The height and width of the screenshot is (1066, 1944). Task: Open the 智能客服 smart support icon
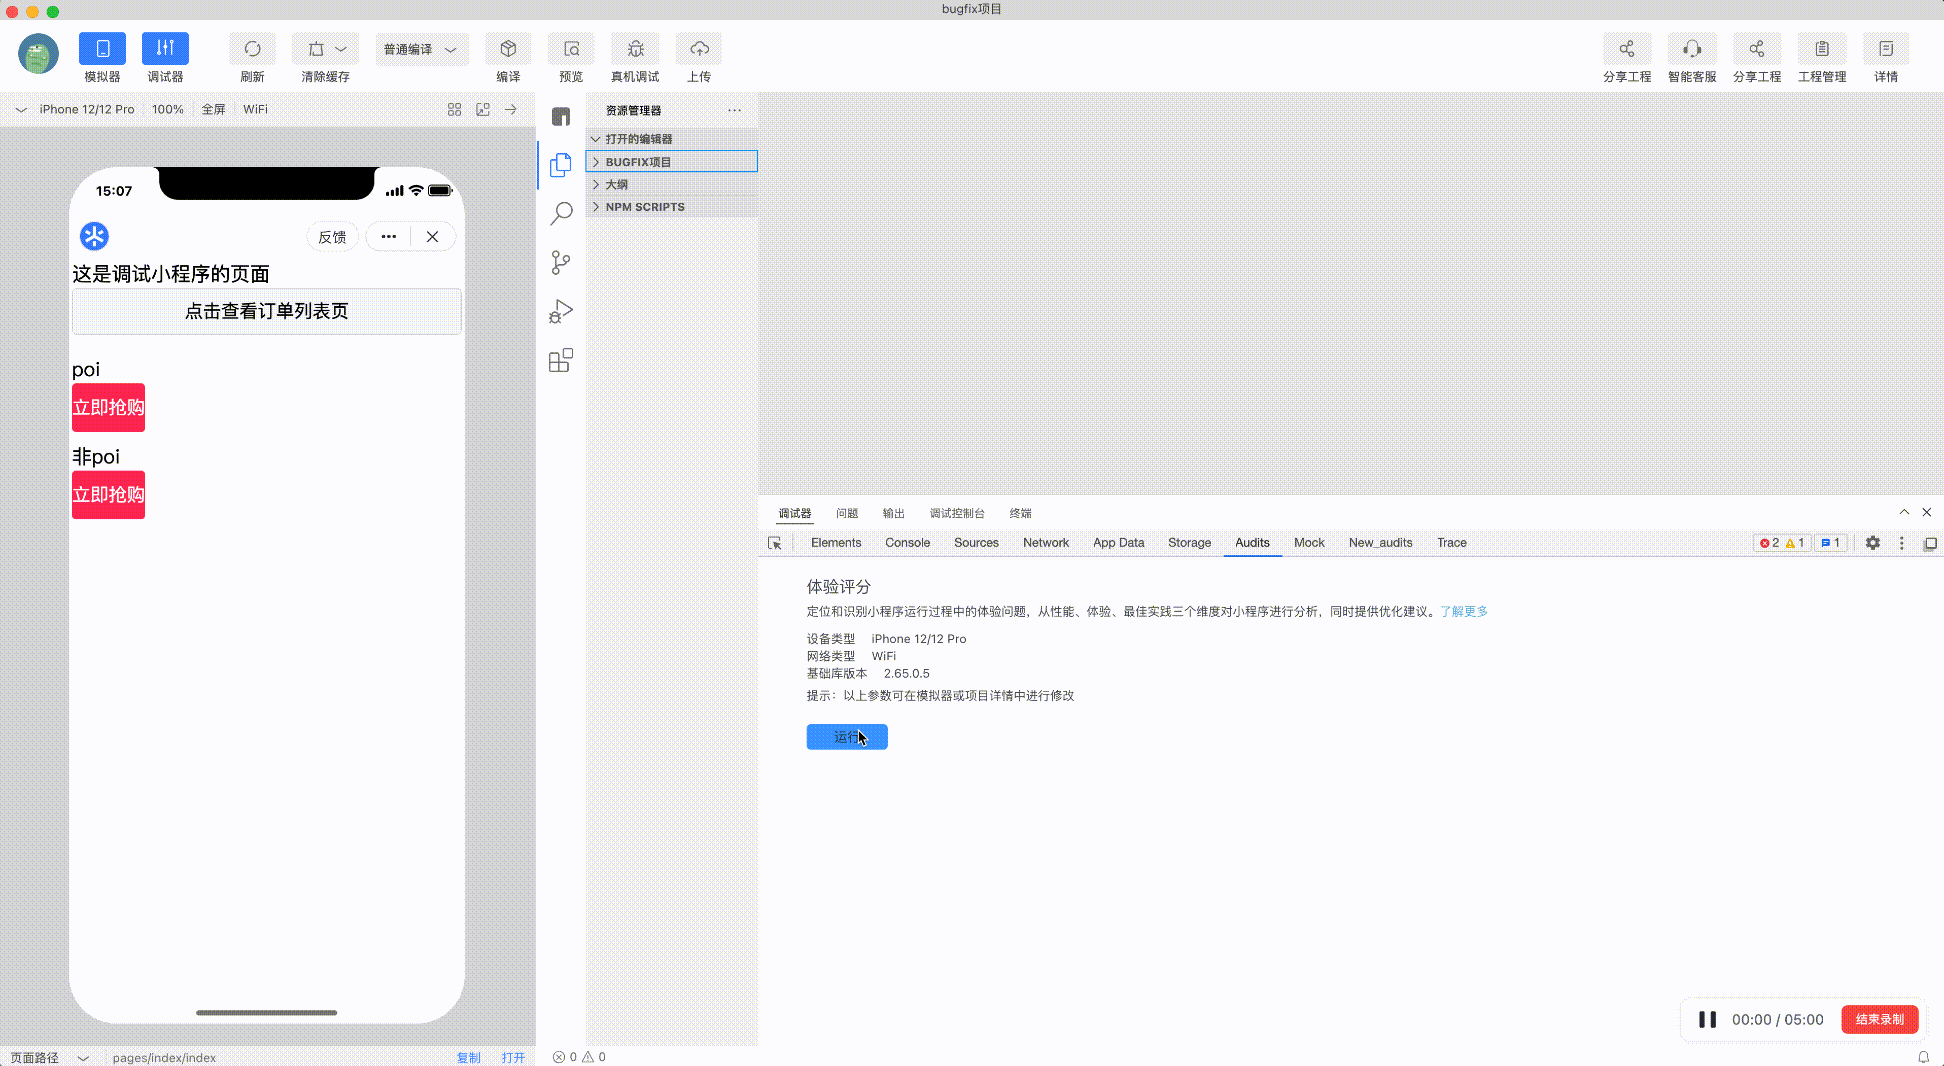pos(1692,49)
